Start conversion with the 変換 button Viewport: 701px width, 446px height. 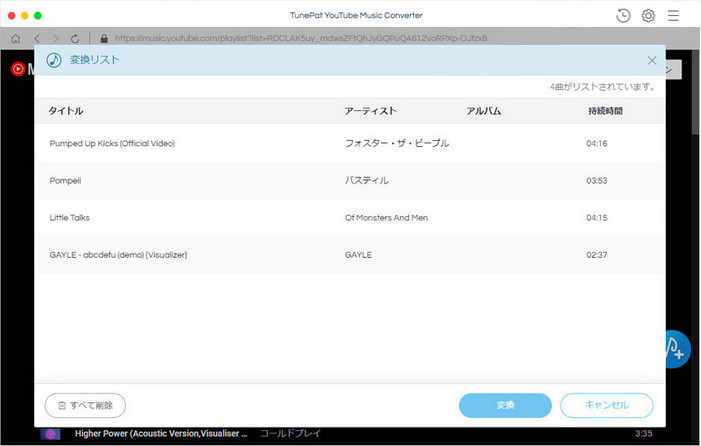click(x=505, y=405)
